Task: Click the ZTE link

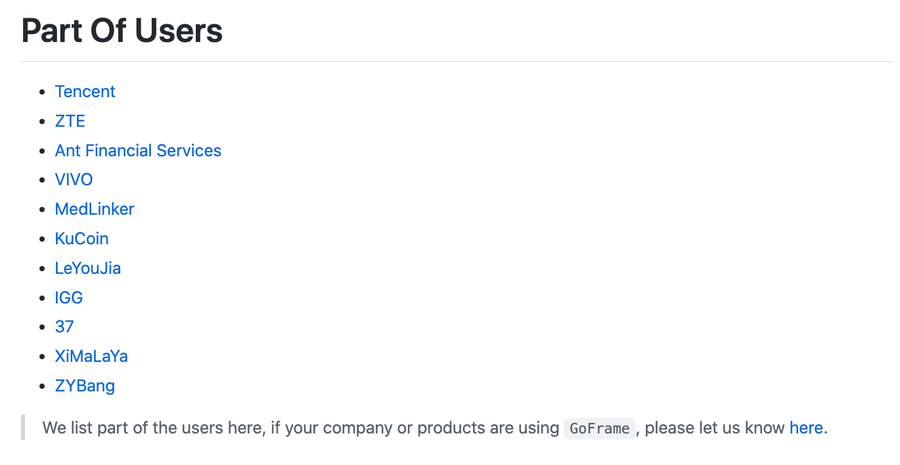Action: tap(70, 121)
